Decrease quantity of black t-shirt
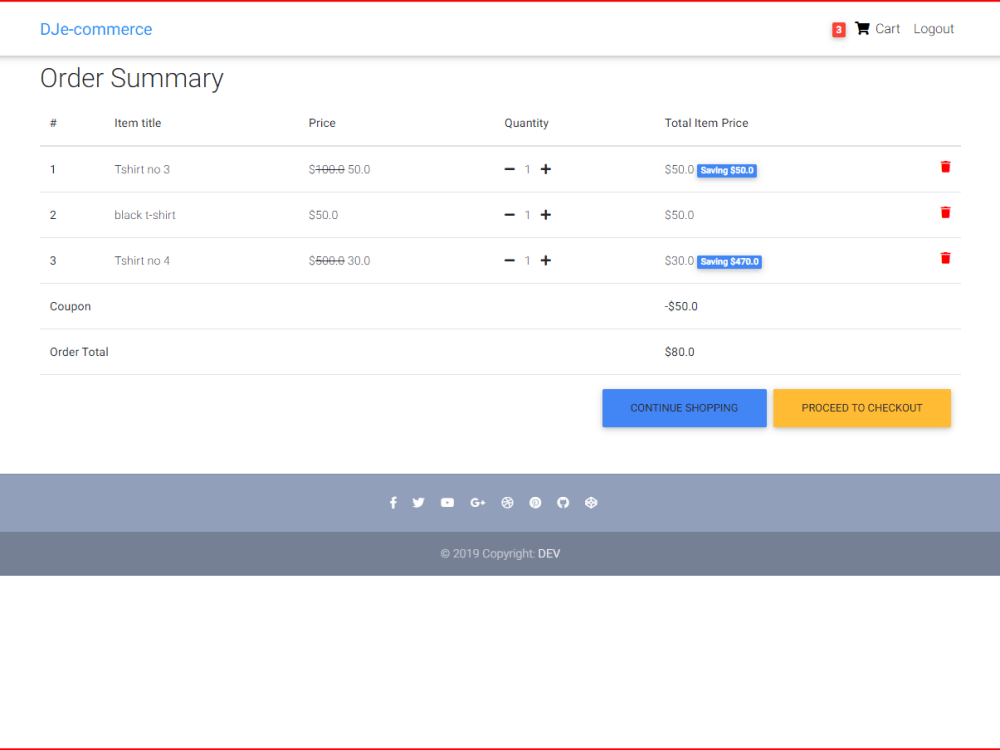1000x750 pixels. (509, 214)
